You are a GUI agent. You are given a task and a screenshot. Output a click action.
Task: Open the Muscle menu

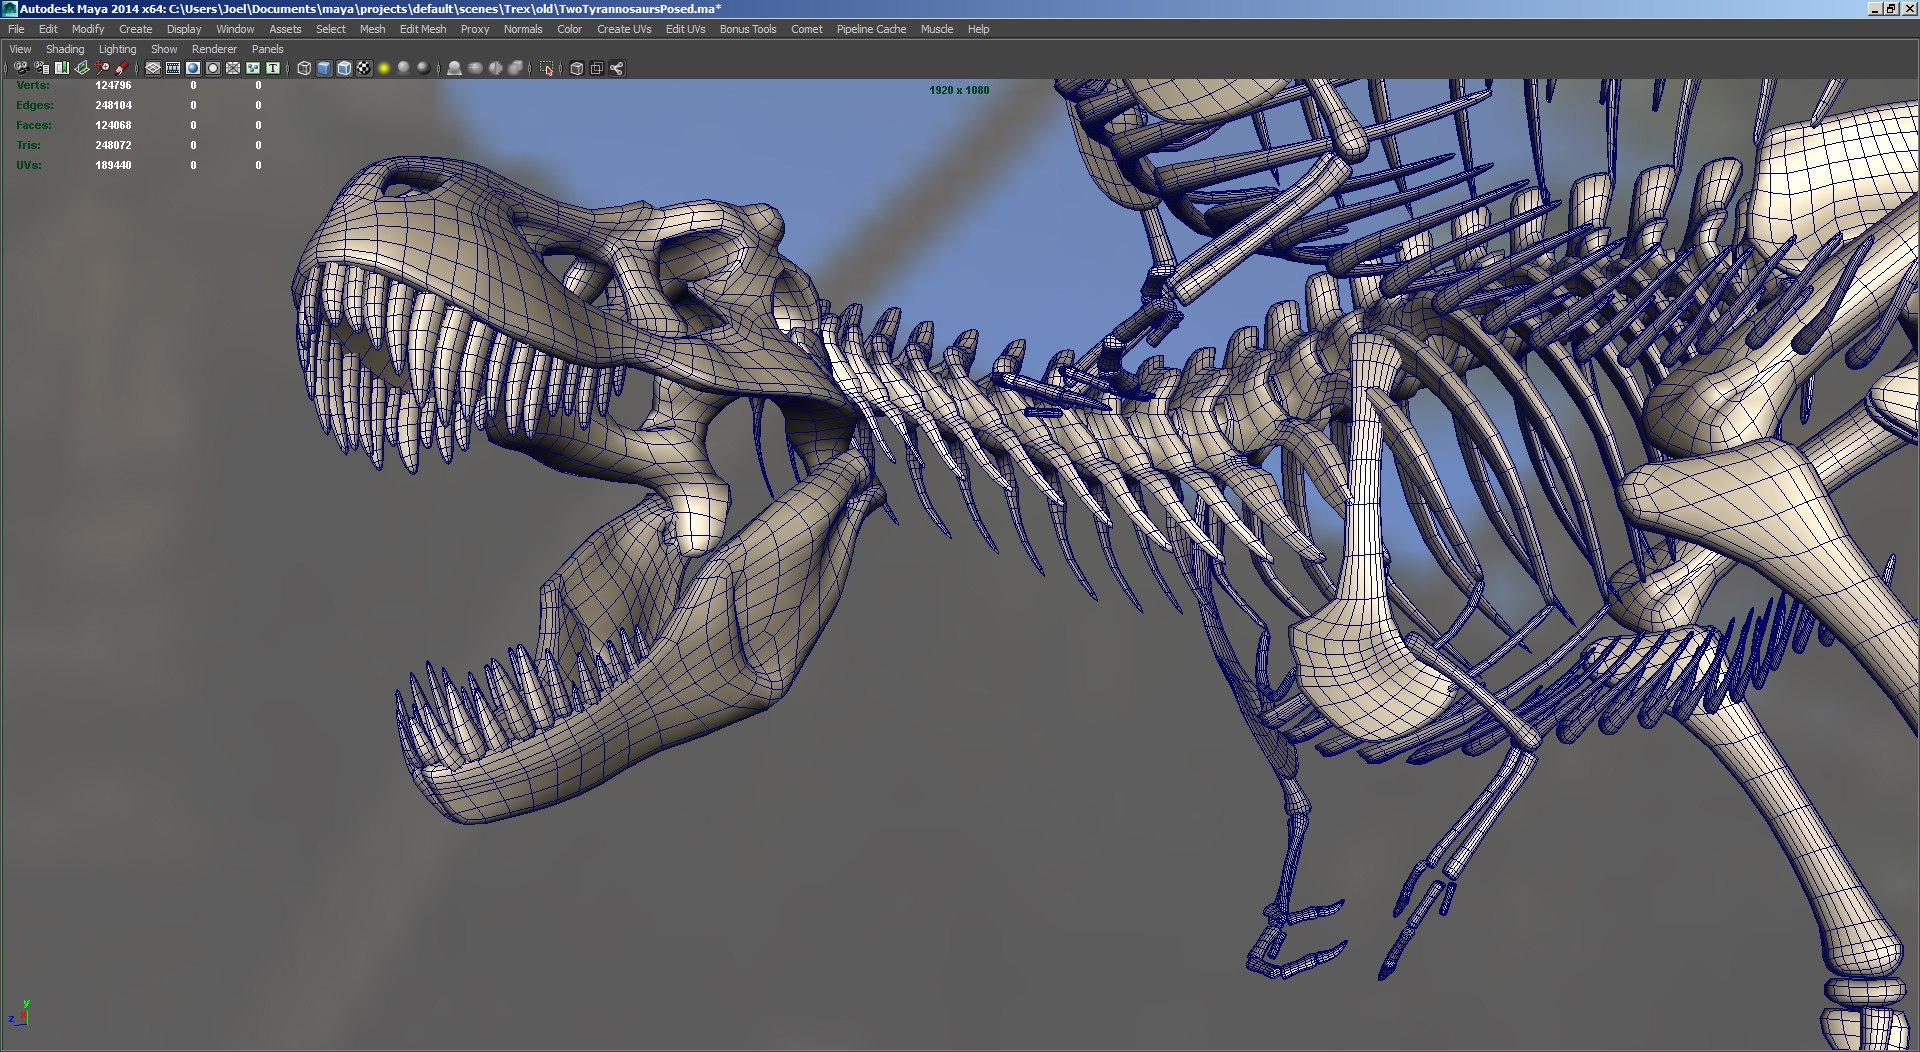pyautogui.click(x=937, y=29)
